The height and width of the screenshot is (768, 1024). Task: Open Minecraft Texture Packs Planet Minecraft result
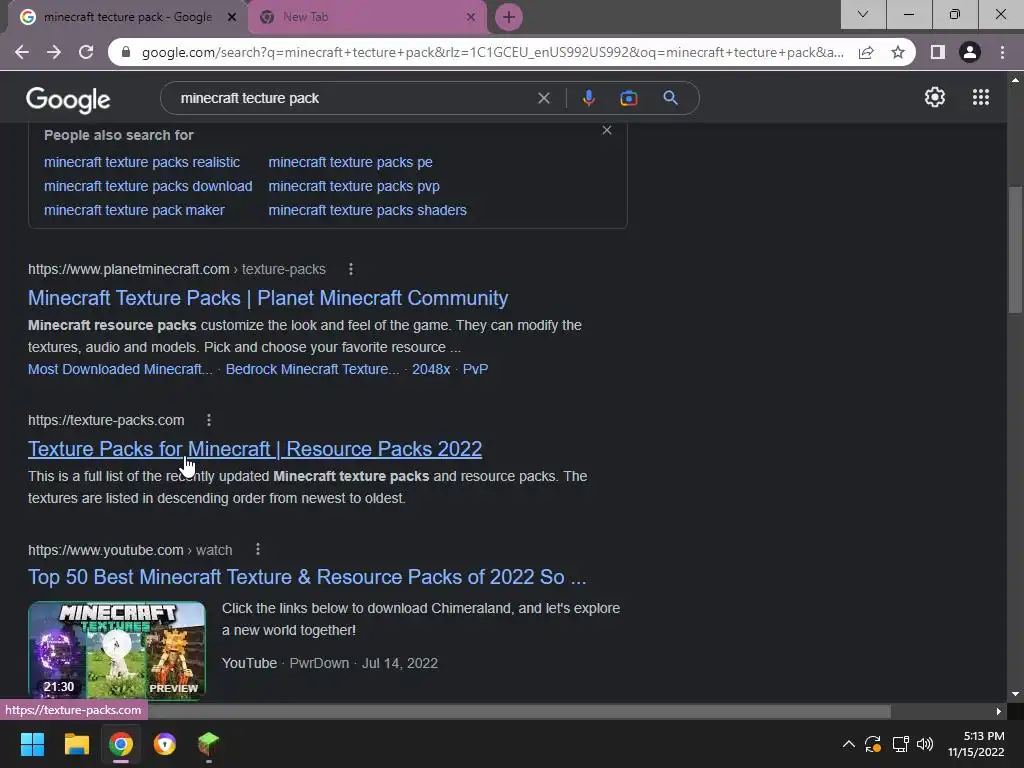tap(268, 298)
